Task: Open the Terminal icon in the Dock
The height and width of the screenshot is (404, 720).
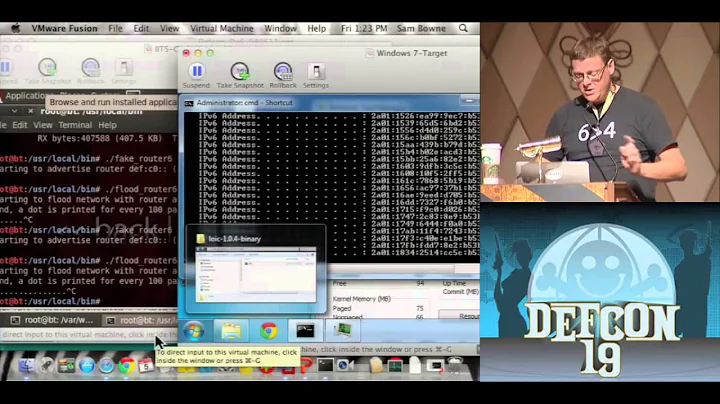Action: point(325,365)
